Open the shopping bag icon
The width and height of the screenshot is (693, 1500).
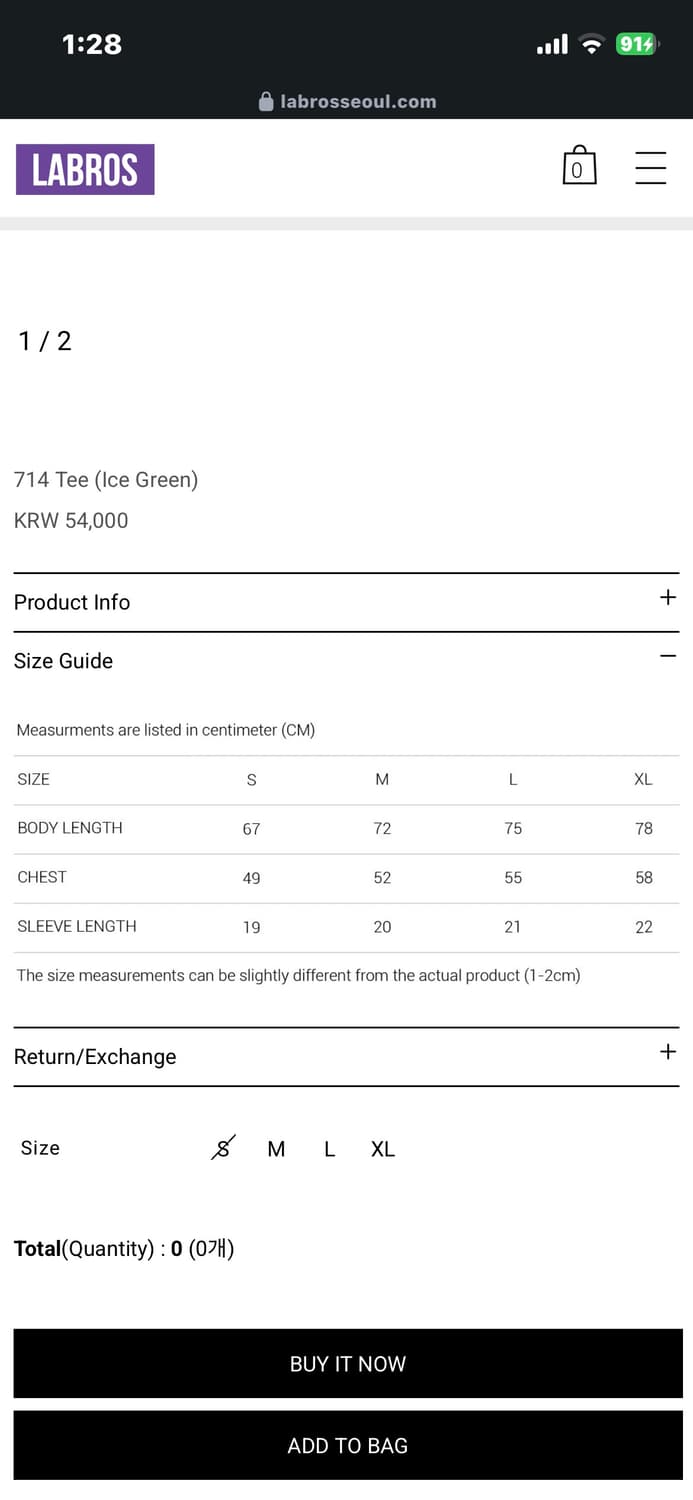click(579, 166)
